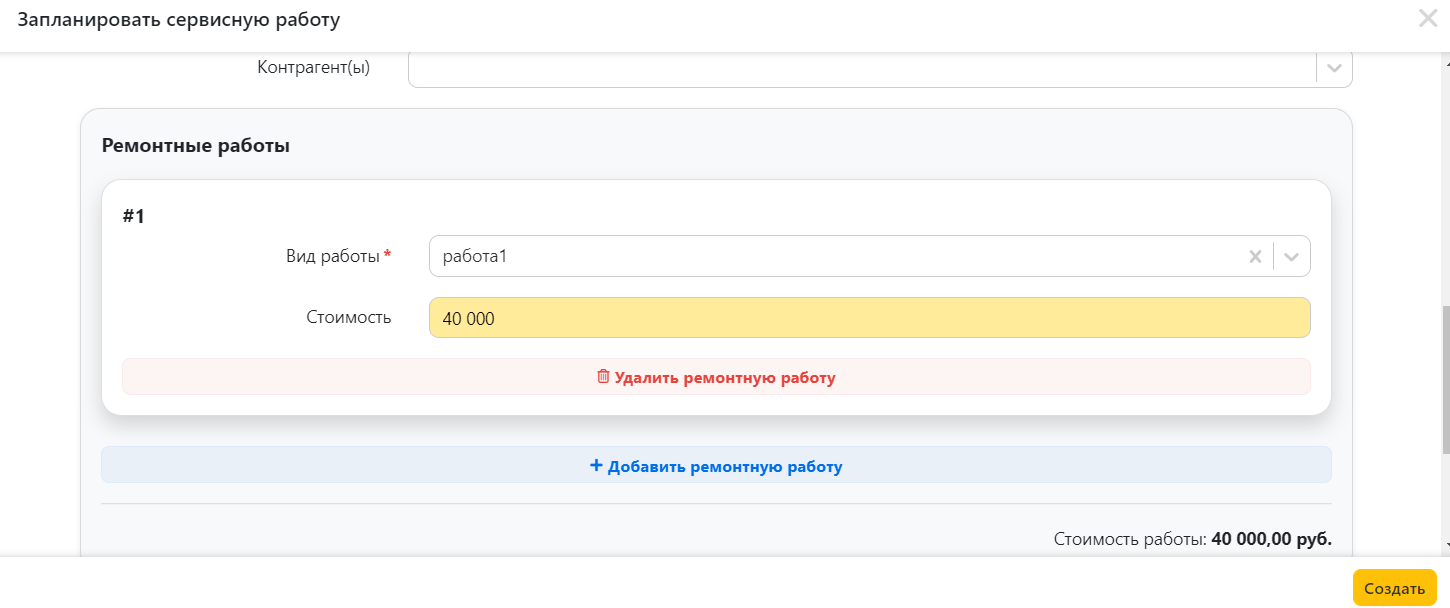1450x608 pixels.
Task: Click the plus icon to add repair work
Action: click(596, 465)
